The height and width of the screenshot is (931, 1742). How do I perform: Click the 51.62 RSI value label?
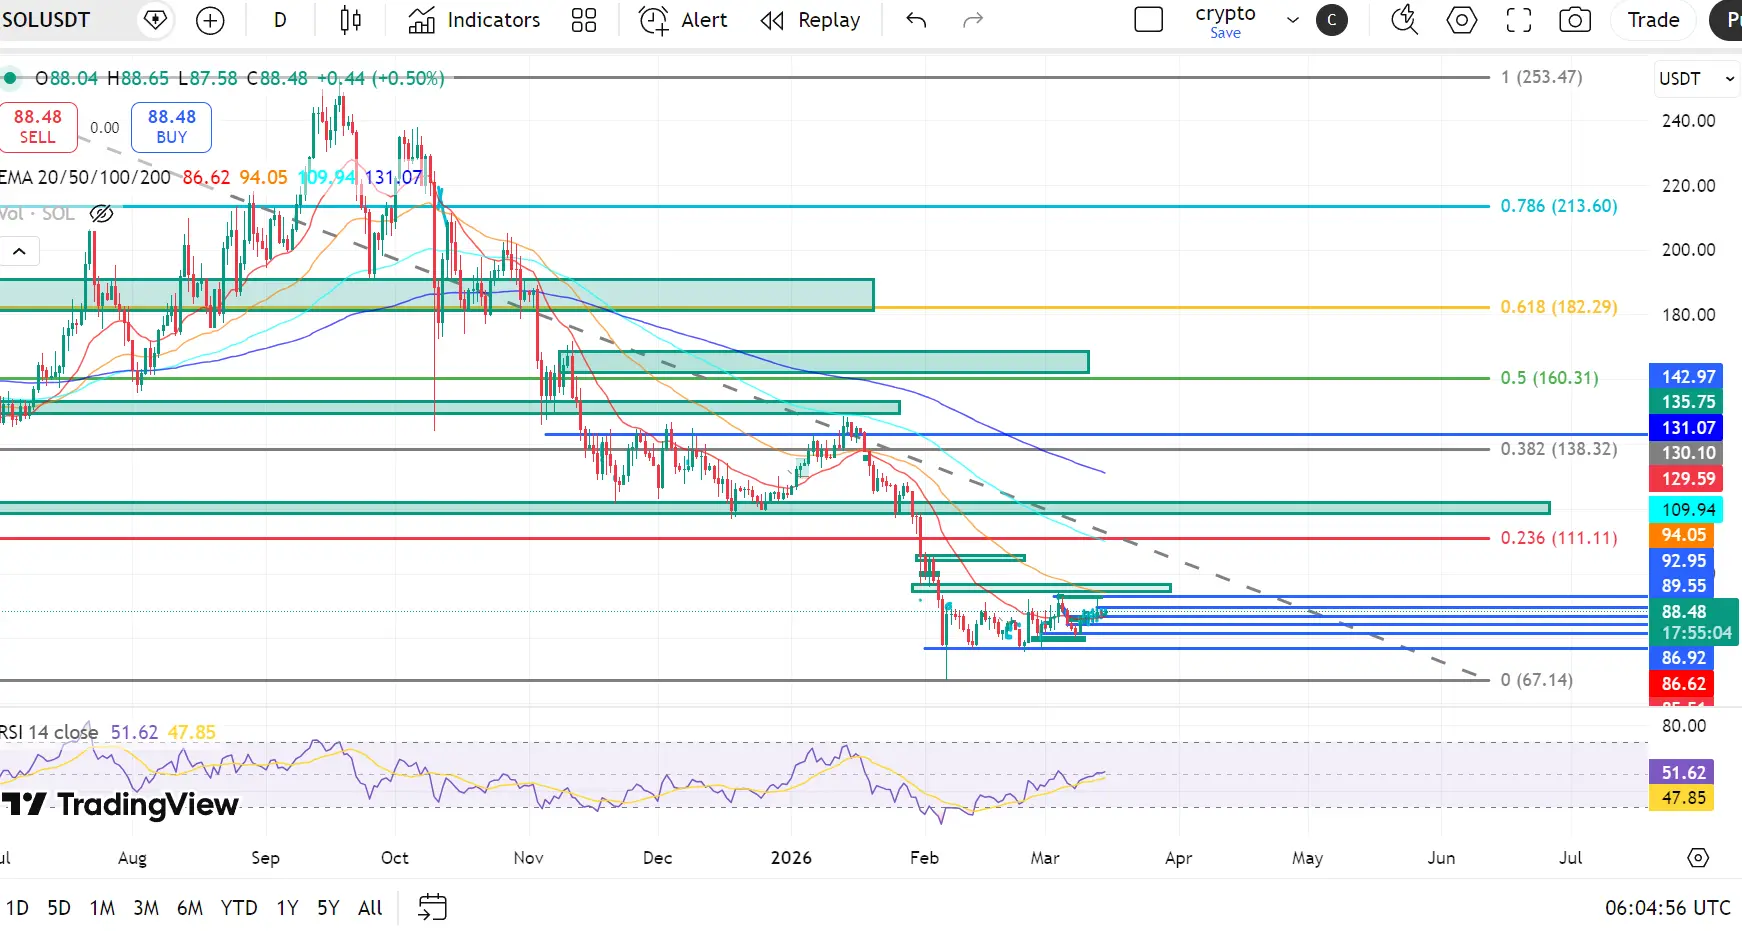pos(1682,773)
